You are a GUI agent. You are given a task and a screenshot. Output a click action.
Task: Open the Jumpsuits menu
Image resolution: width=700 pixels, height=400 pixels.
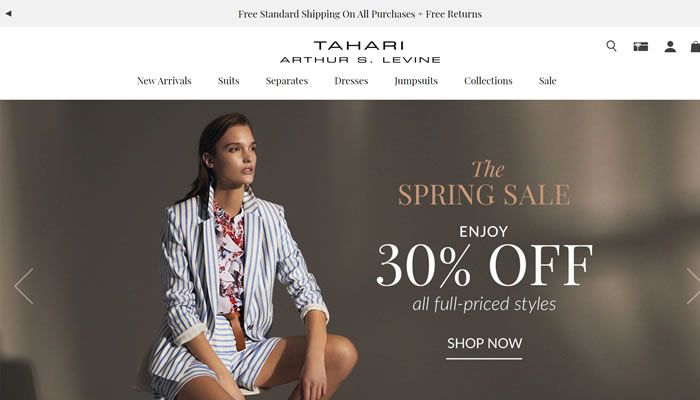tap(416, 81)
